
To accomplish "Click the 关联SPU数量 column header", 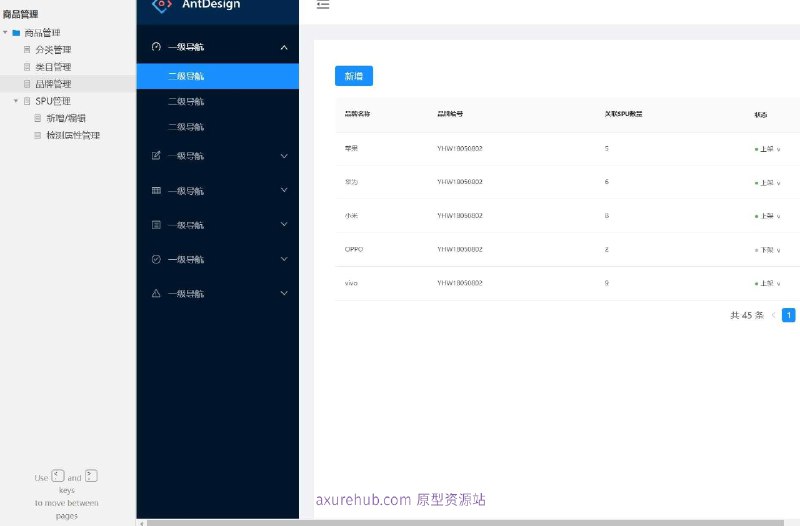I will point(623,114).
